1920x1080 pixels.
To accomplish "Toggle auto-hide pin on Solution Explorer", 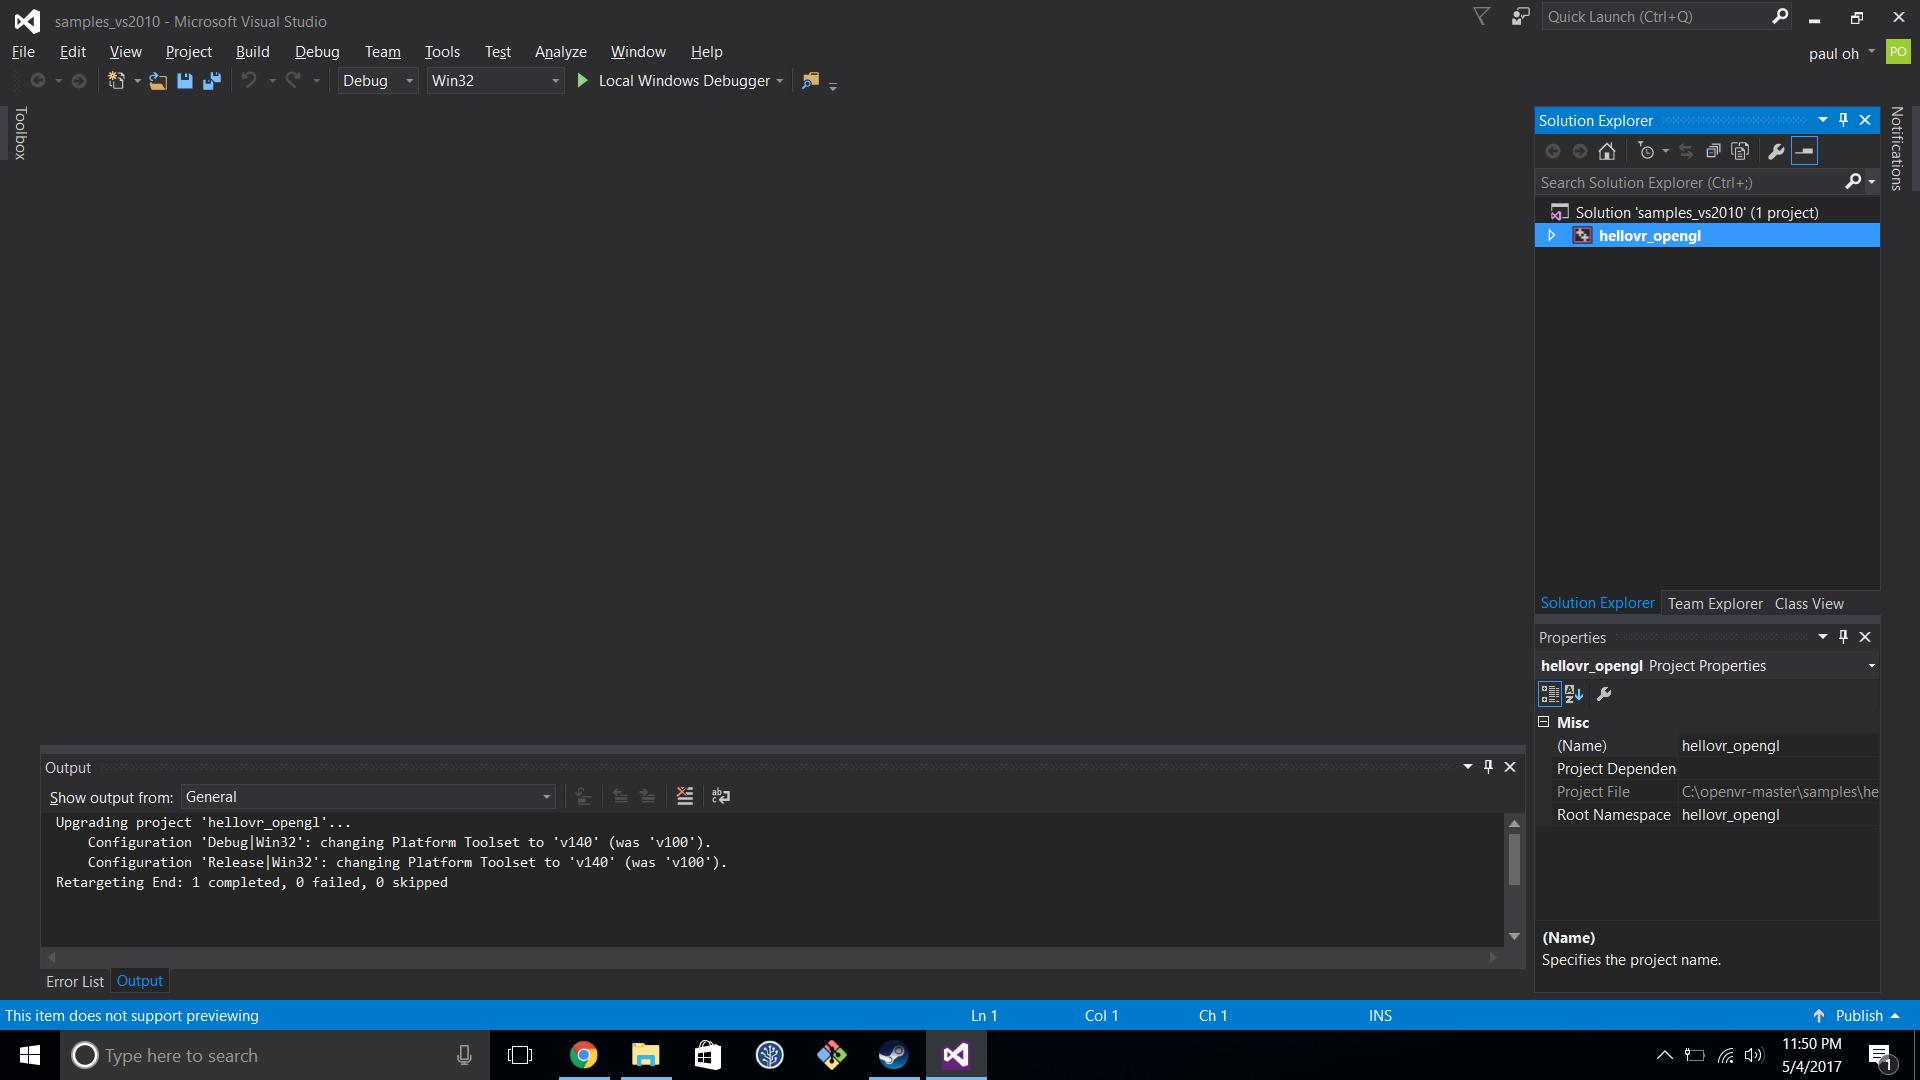I will pyautogui.click(x=1844, y=120).
